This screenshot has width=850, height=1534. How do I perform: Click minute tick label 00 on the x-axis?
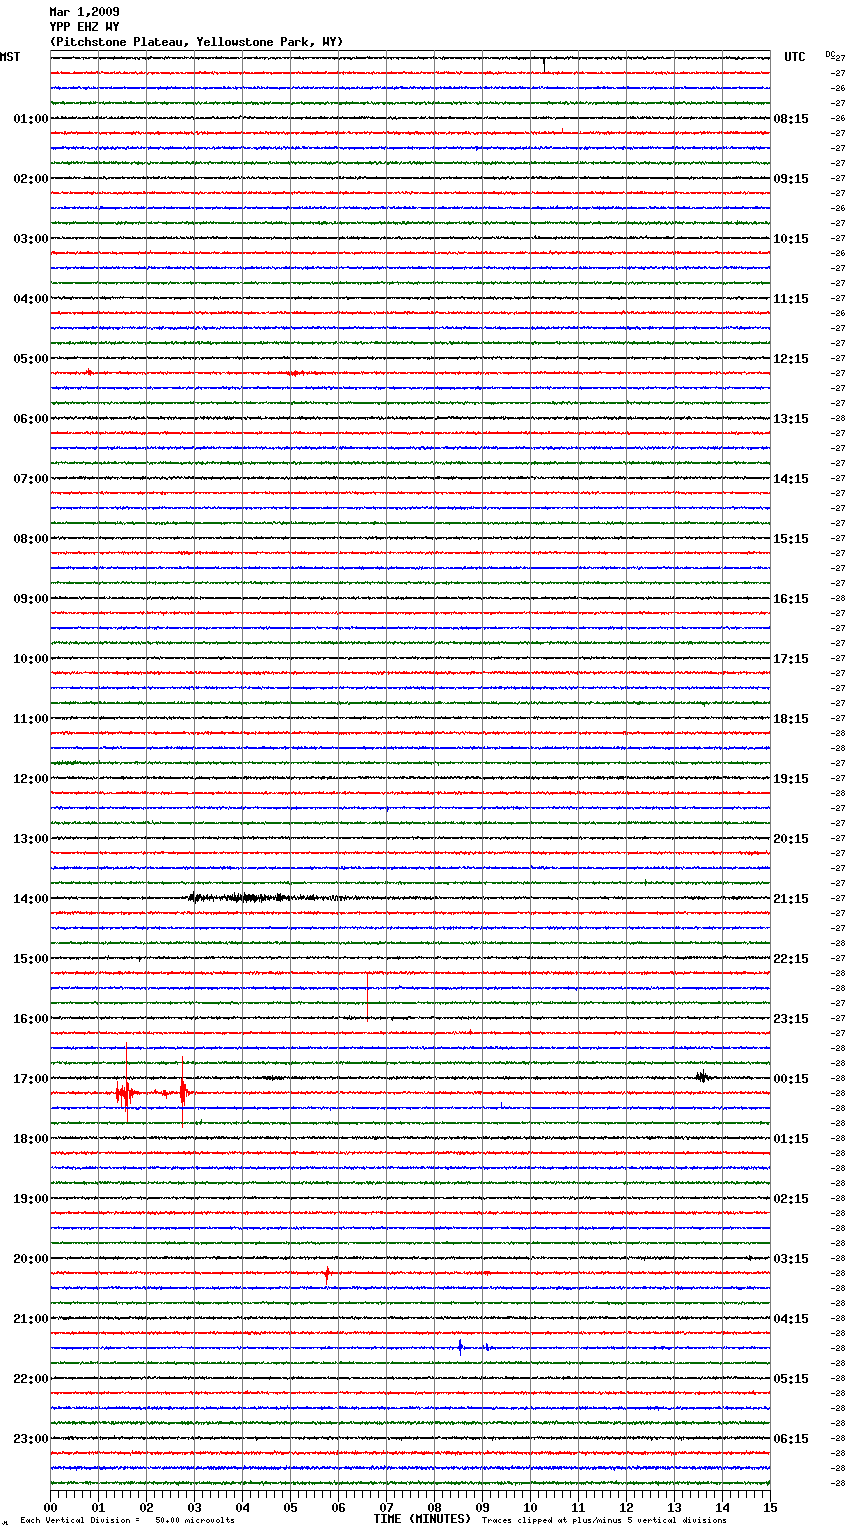(x=50, y=1507)
